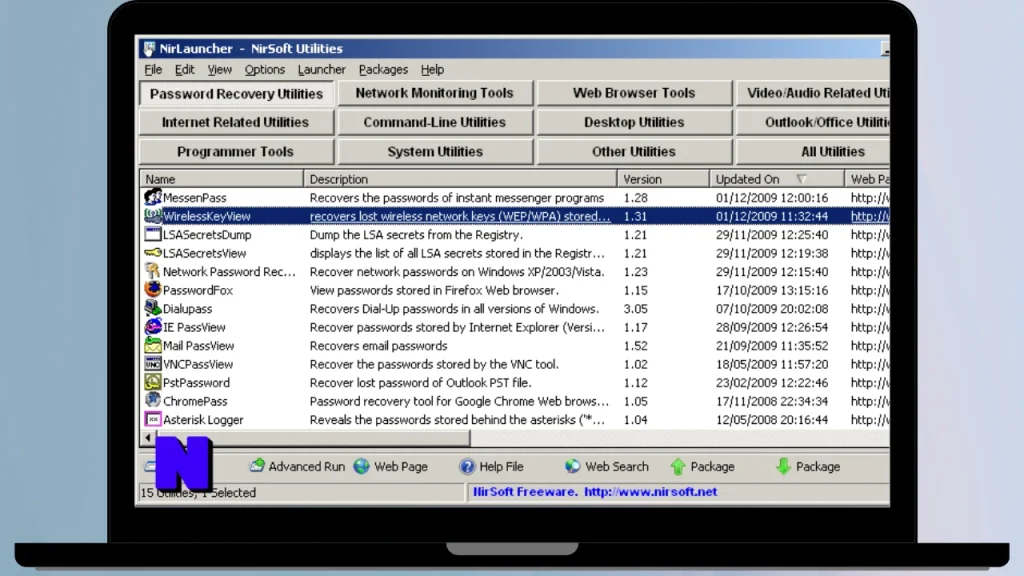Click the green down-arrow Package icon
The image size is (1024, 576).
point(783,466)
